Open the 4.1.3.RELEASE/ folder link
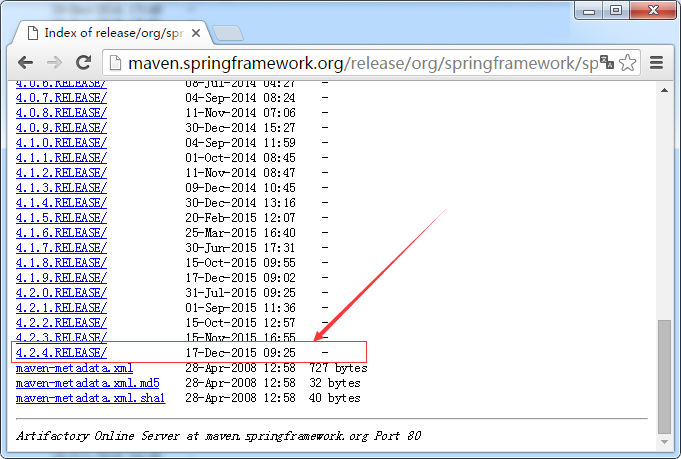 click(x=61, y=188)
